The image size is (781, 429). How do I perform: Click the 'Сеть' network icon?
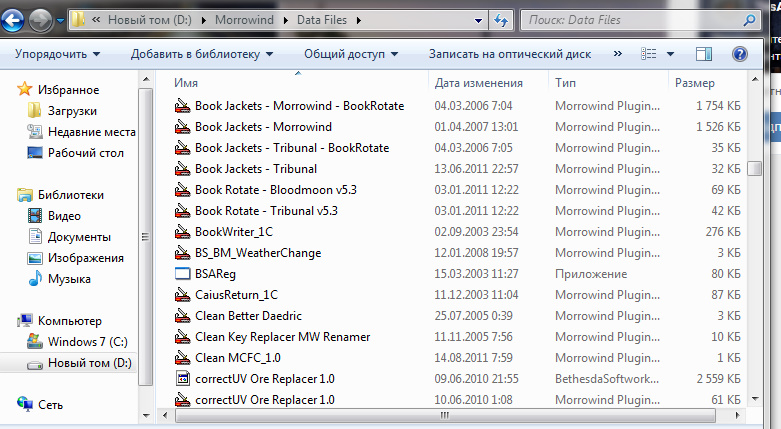click(x=25, y=404)
